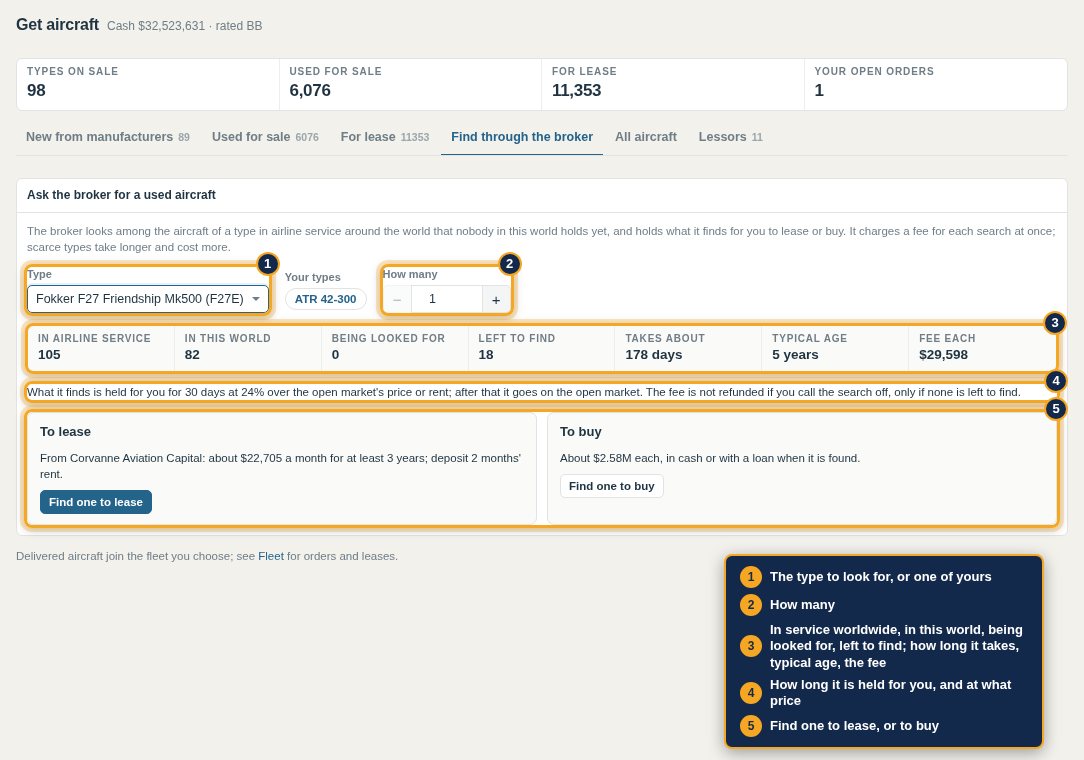Click the Used for sale value 6,076

[310, 91]
